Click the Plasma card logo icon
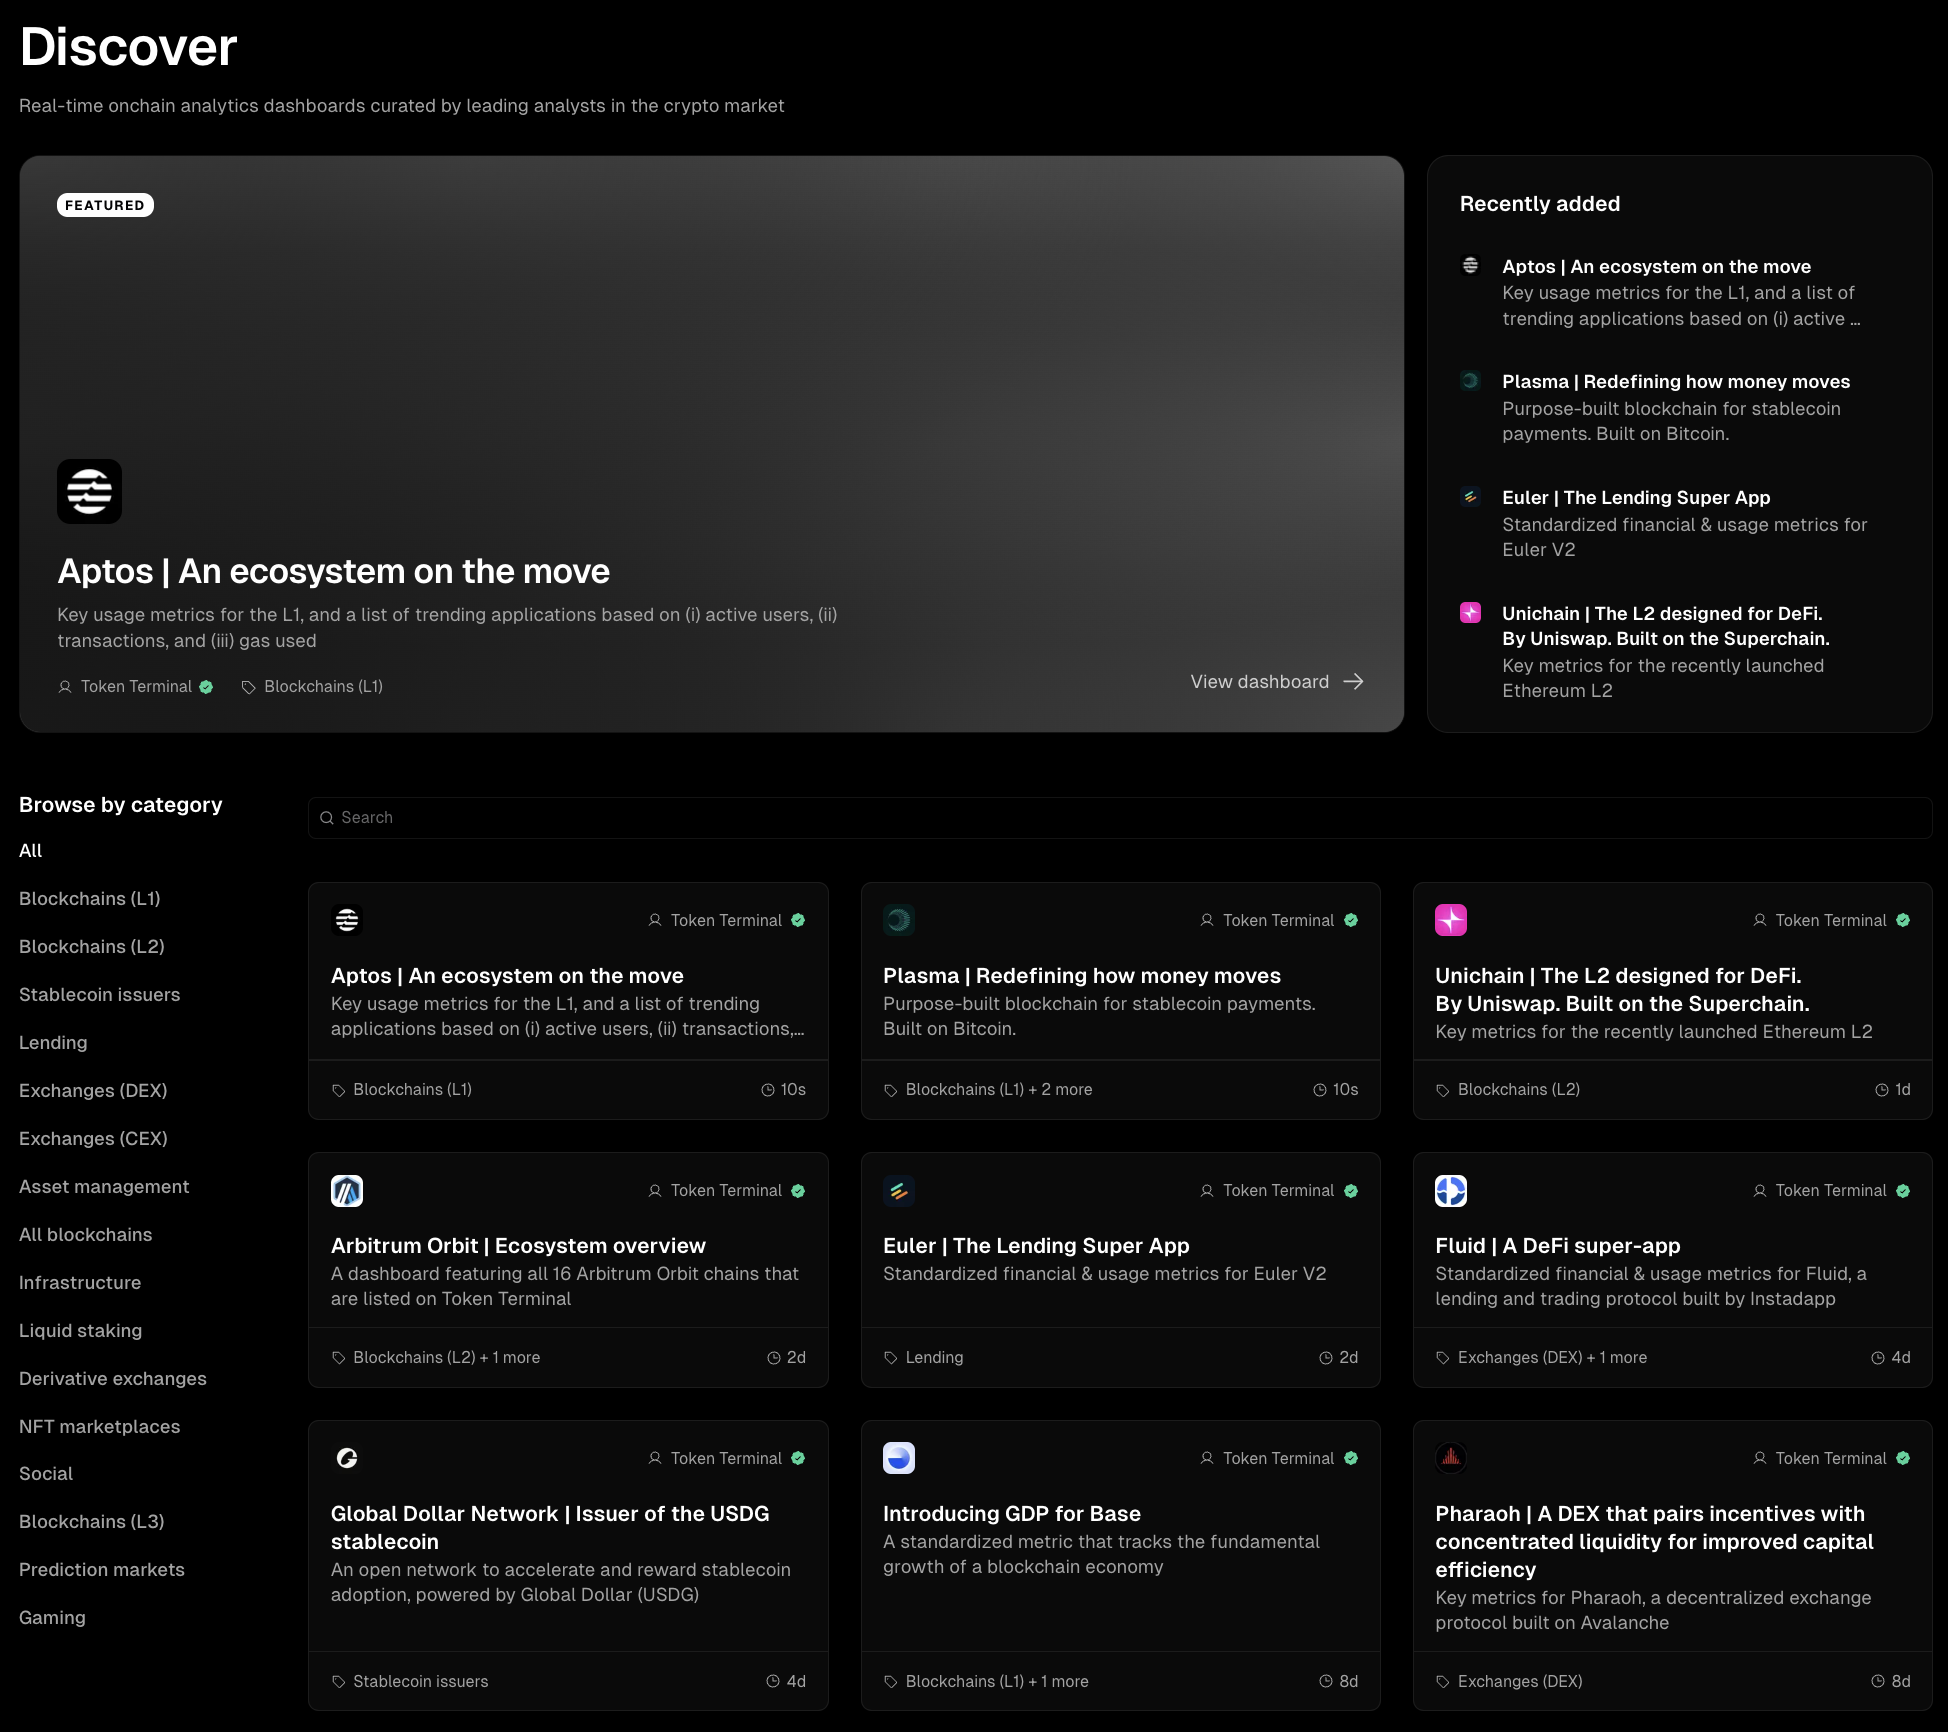 coord(899,920)
